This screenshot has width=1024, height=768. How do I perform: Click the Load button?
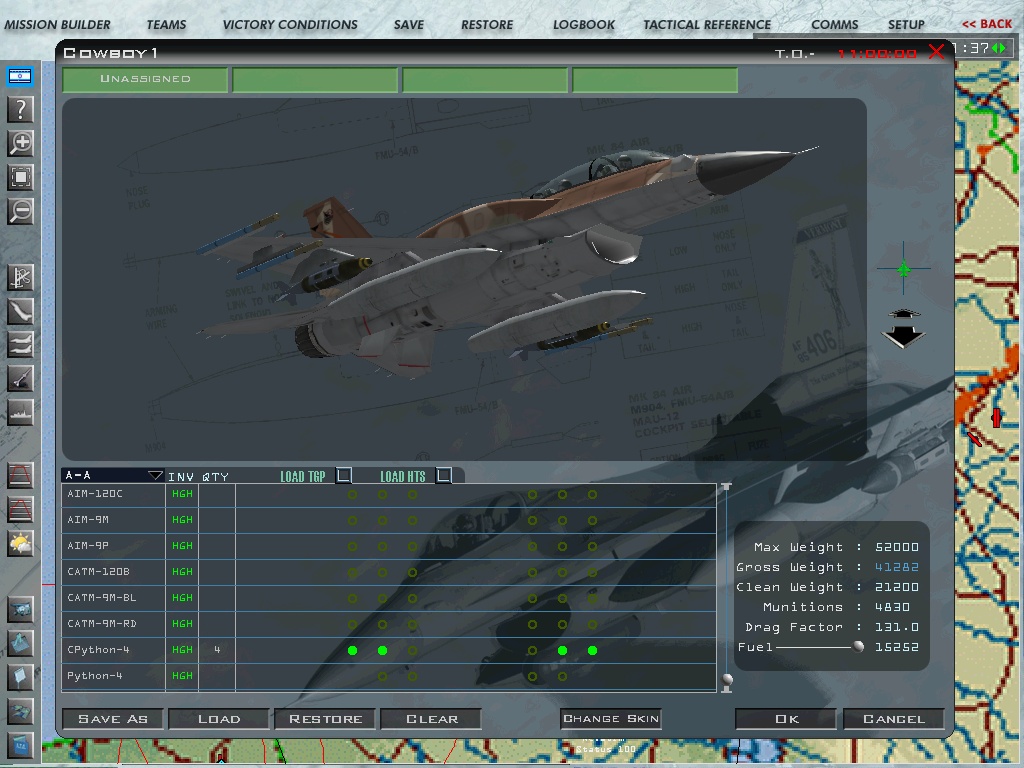(219, 719)
